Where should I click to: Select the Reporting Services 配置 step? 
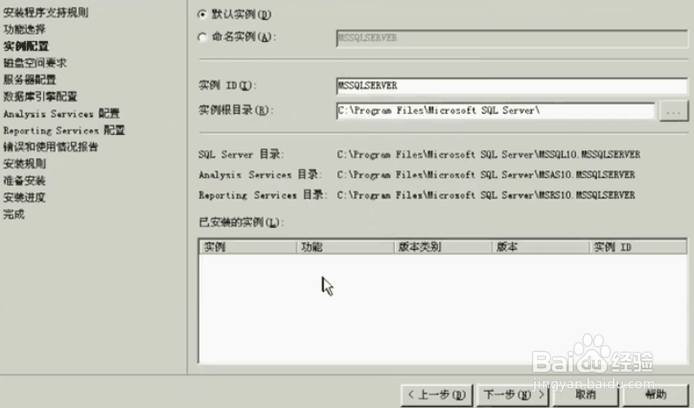(64, 131)
